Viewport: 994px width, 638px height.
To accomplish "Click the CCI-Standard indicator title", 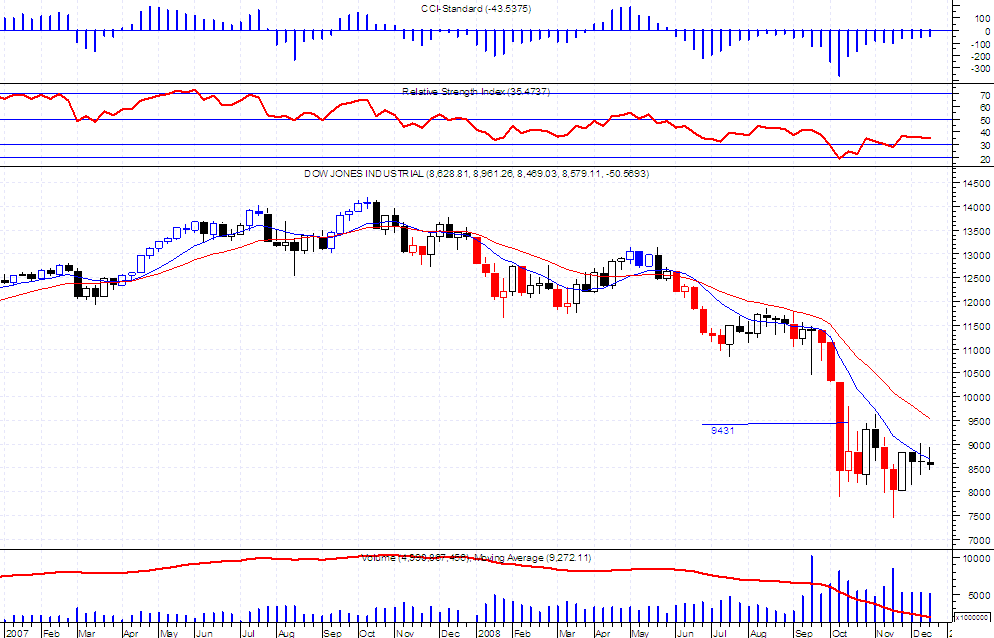I will [476, 9].
